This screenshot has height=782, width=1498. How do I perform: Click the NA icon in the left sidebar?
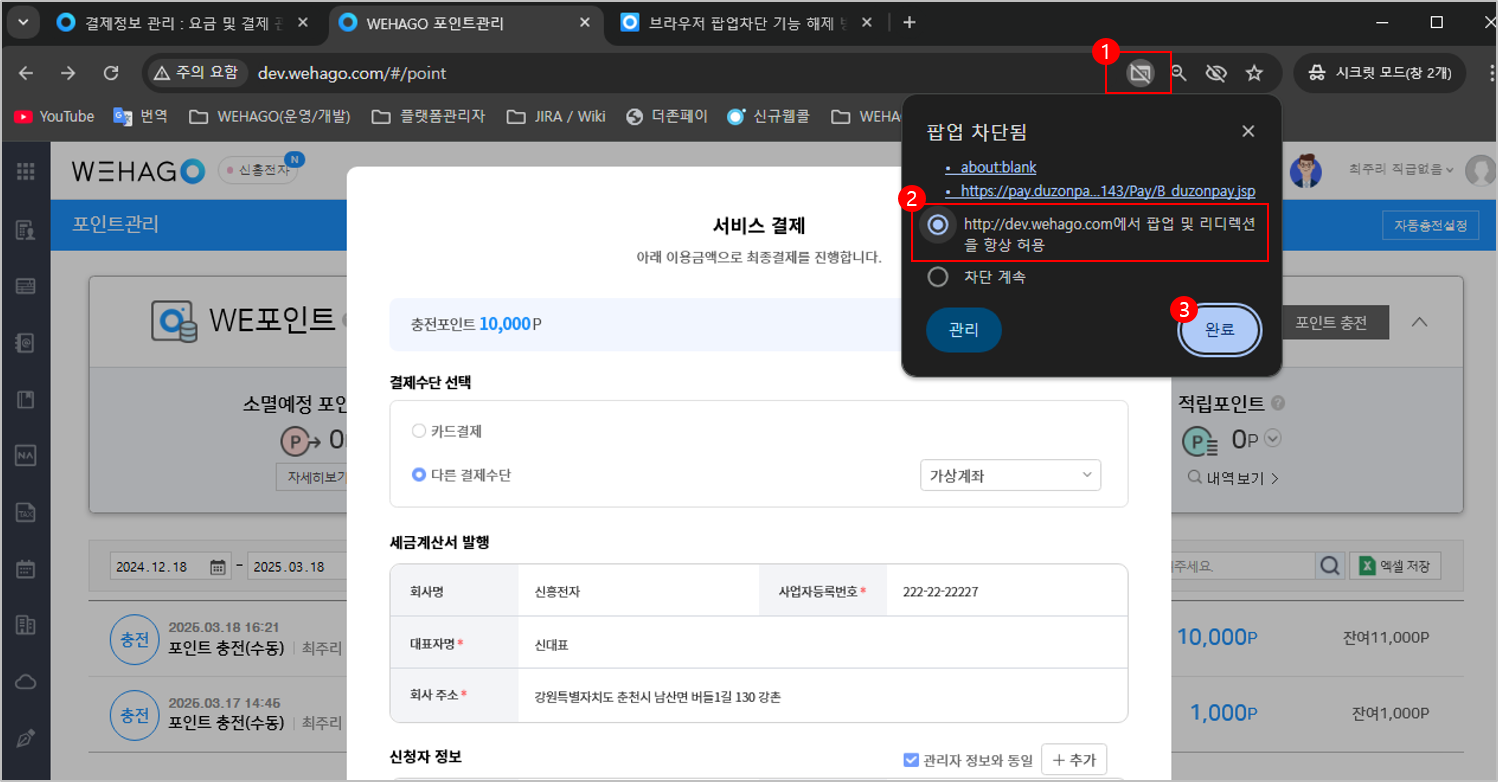(x=26, y=456)
